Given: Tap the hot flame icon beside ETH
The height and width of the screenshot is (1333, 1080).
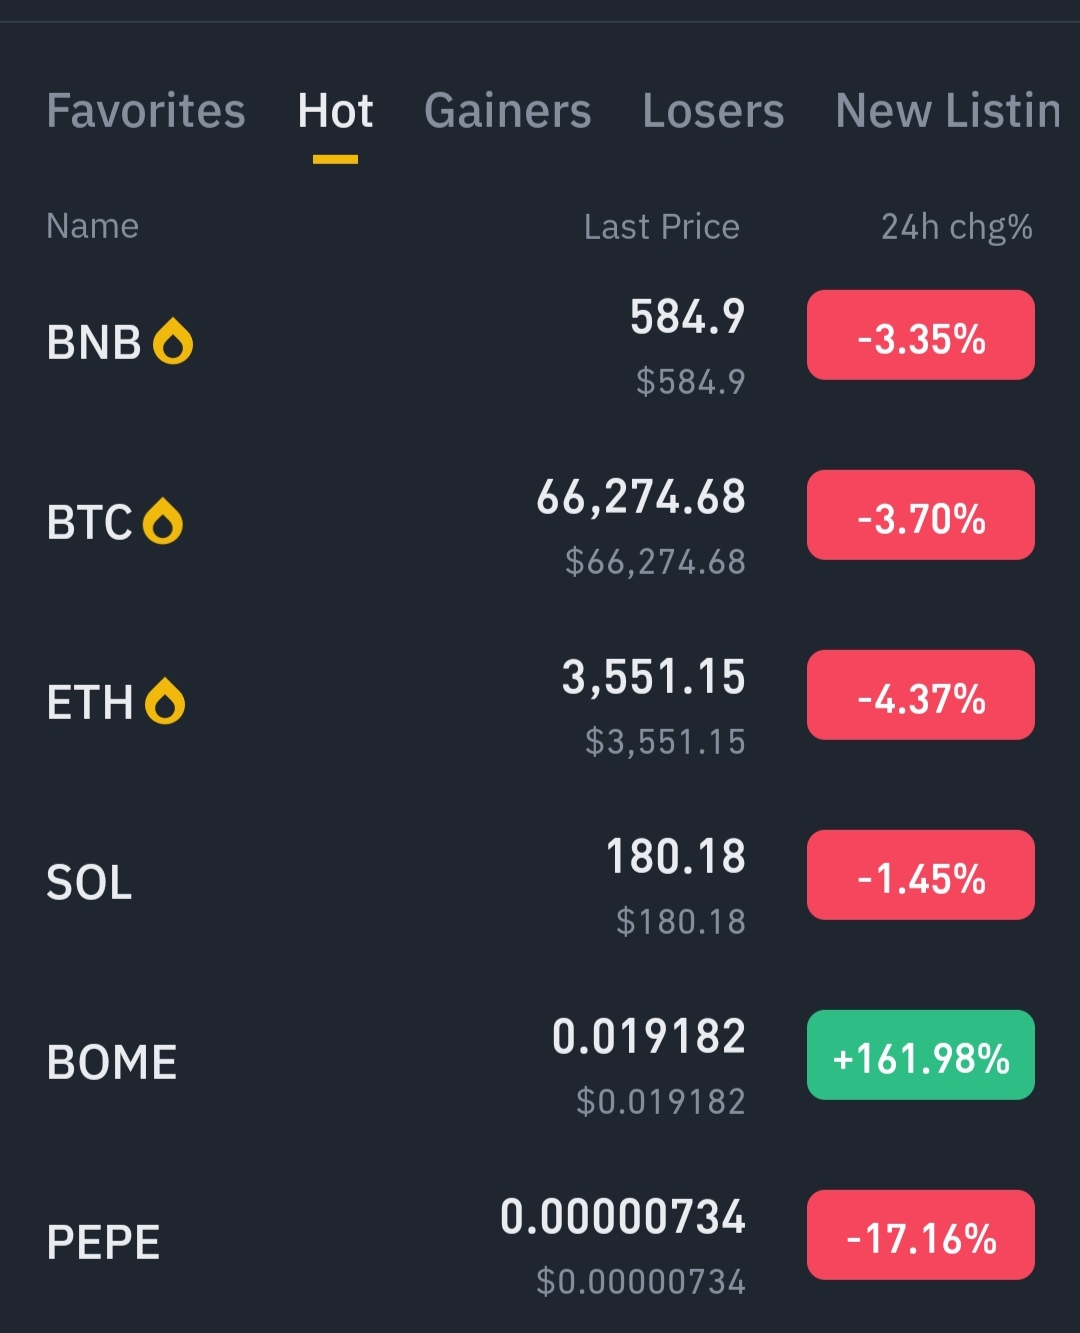Looking at the screenshot, I should (x=164, y=701).
